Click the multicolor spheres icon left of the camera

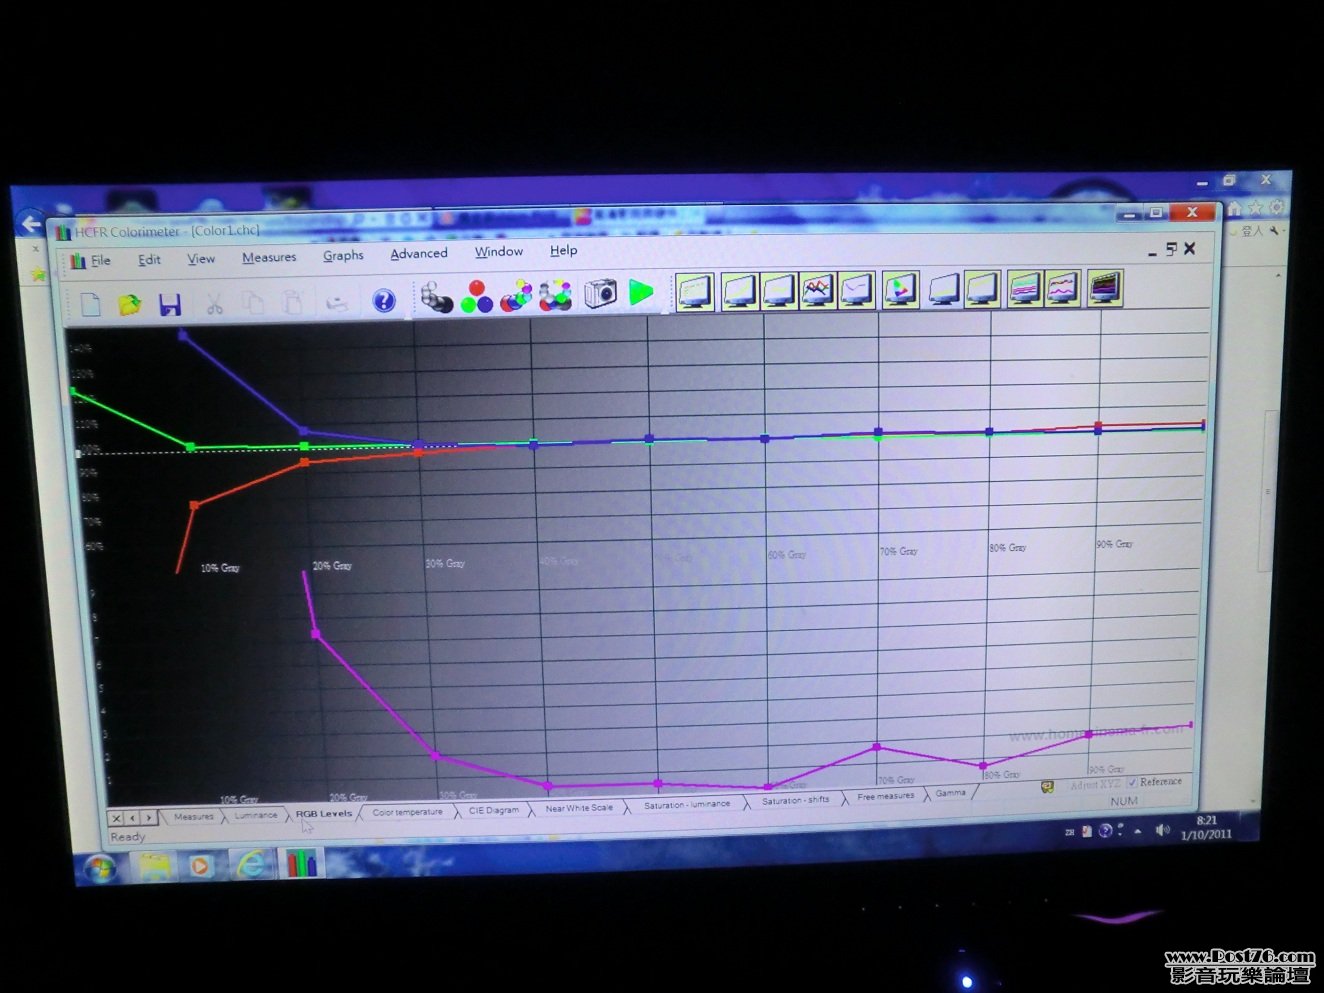click(x=555, y=295)
